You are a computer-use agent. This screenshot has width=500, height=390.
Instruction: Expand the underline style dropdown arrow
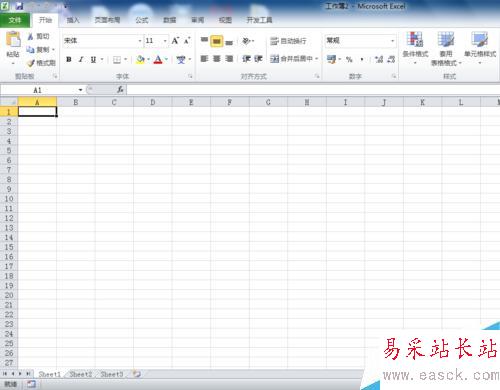(102, 59)
